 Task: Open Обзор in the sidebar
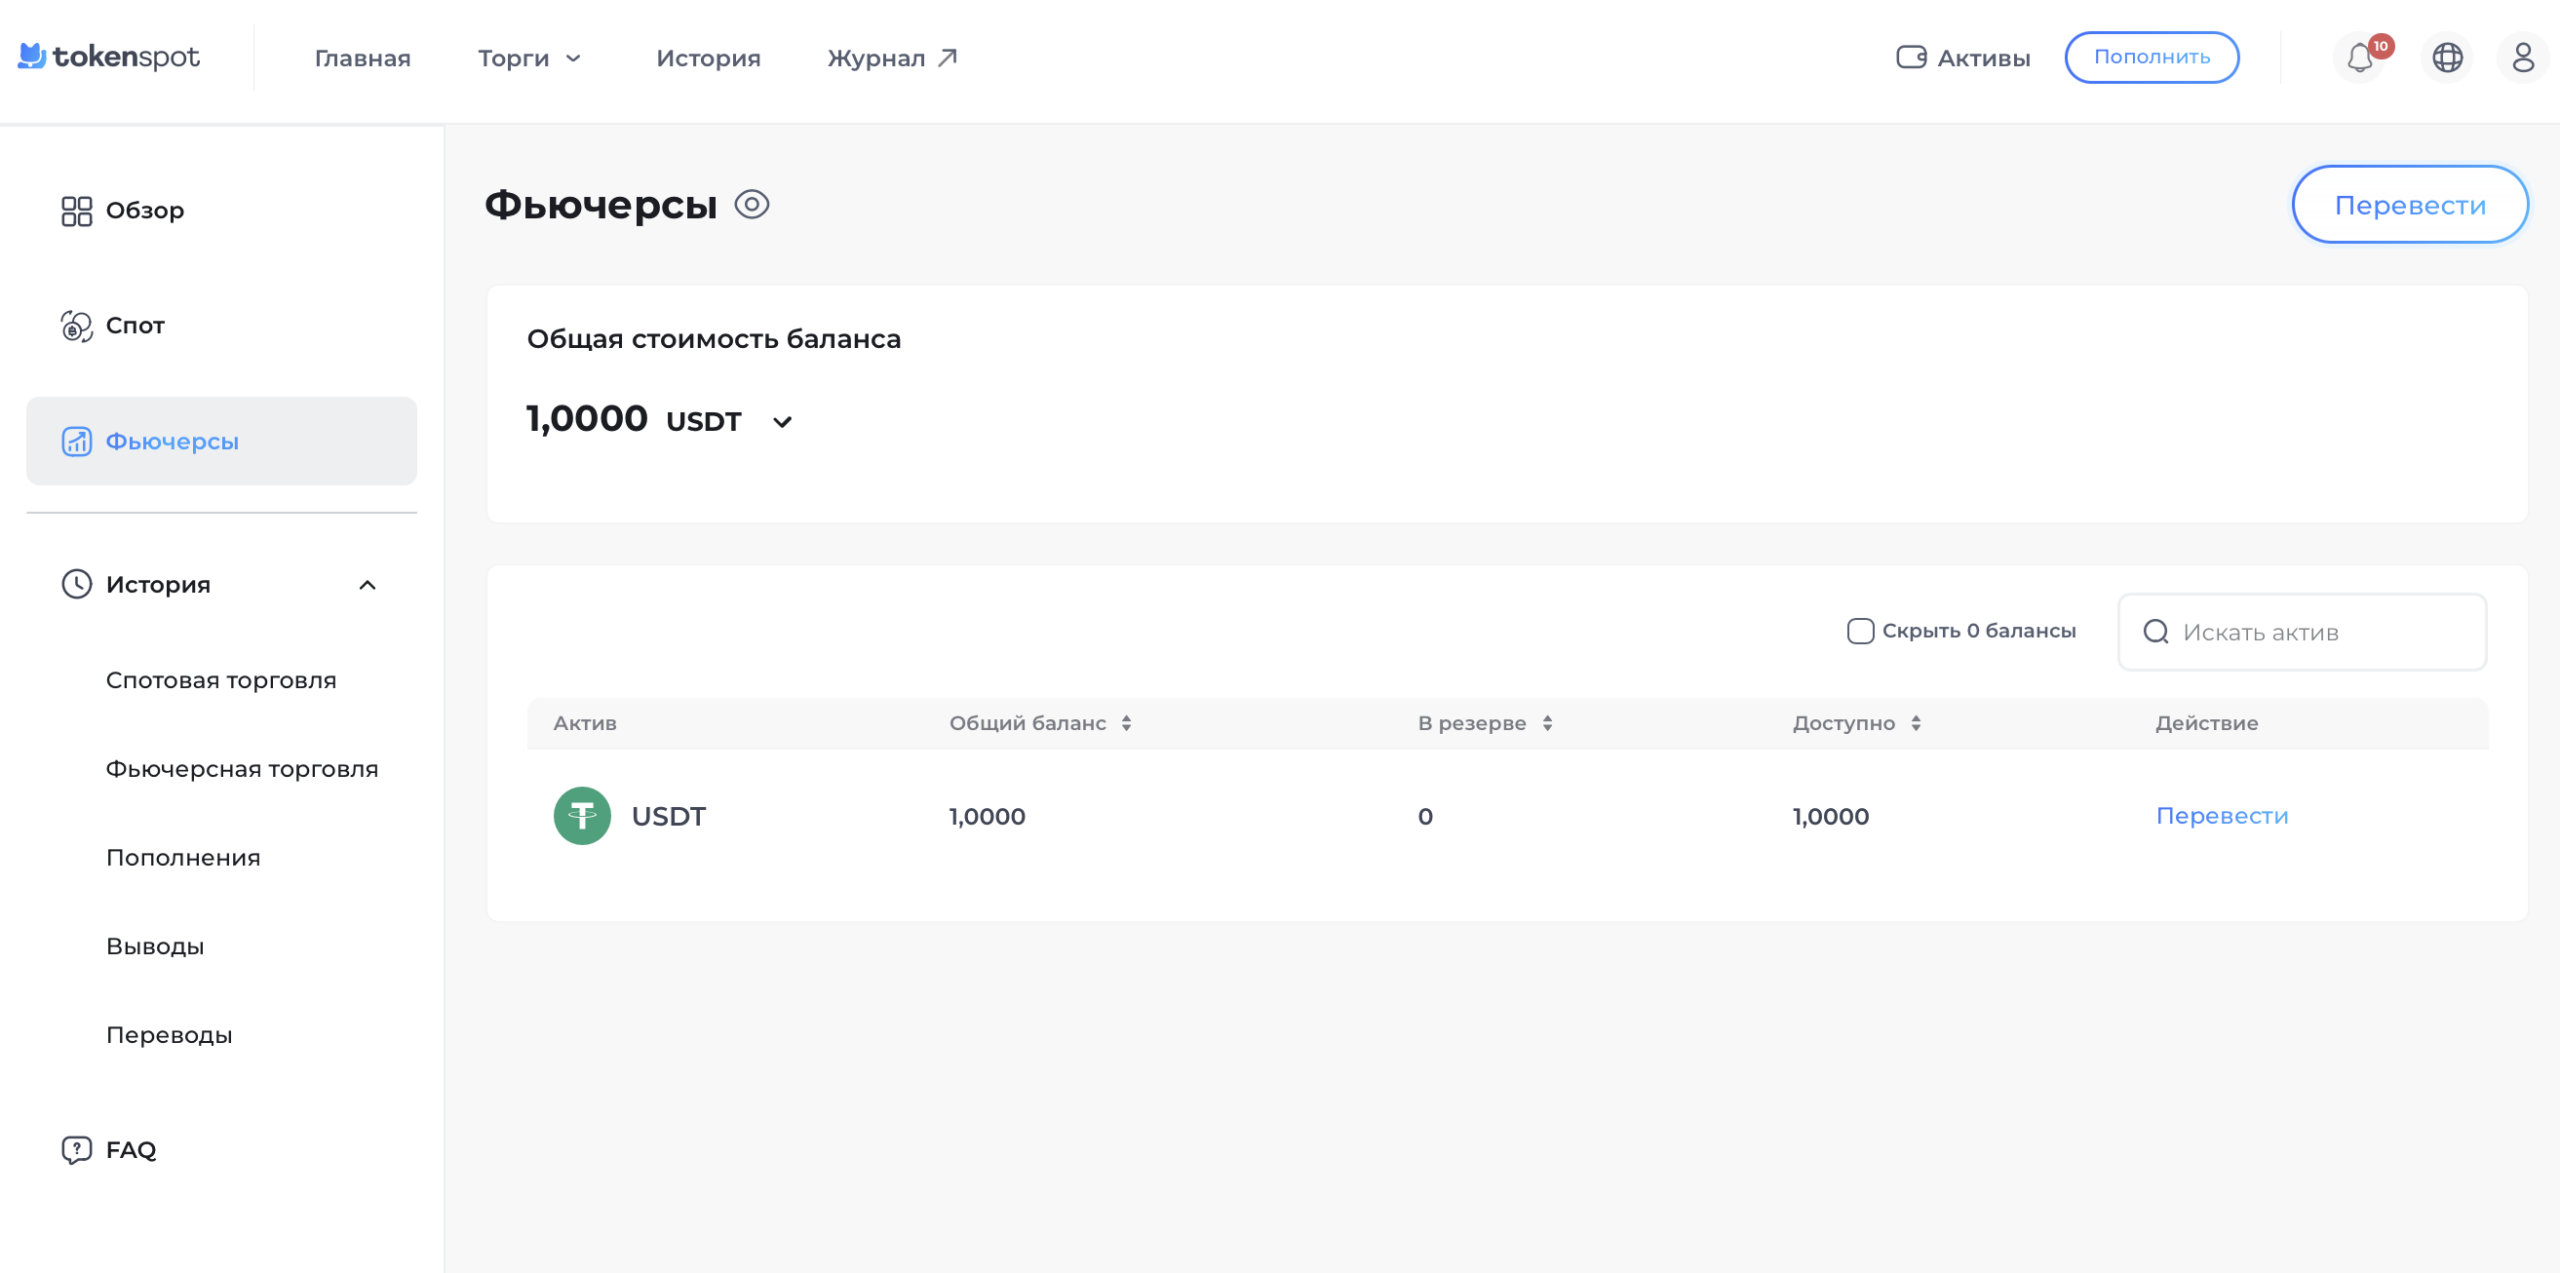click(x=144, y=211)
